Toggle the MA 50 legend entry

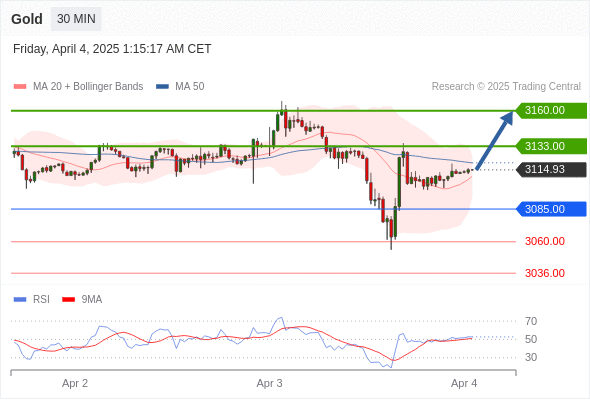coord(180,86)
